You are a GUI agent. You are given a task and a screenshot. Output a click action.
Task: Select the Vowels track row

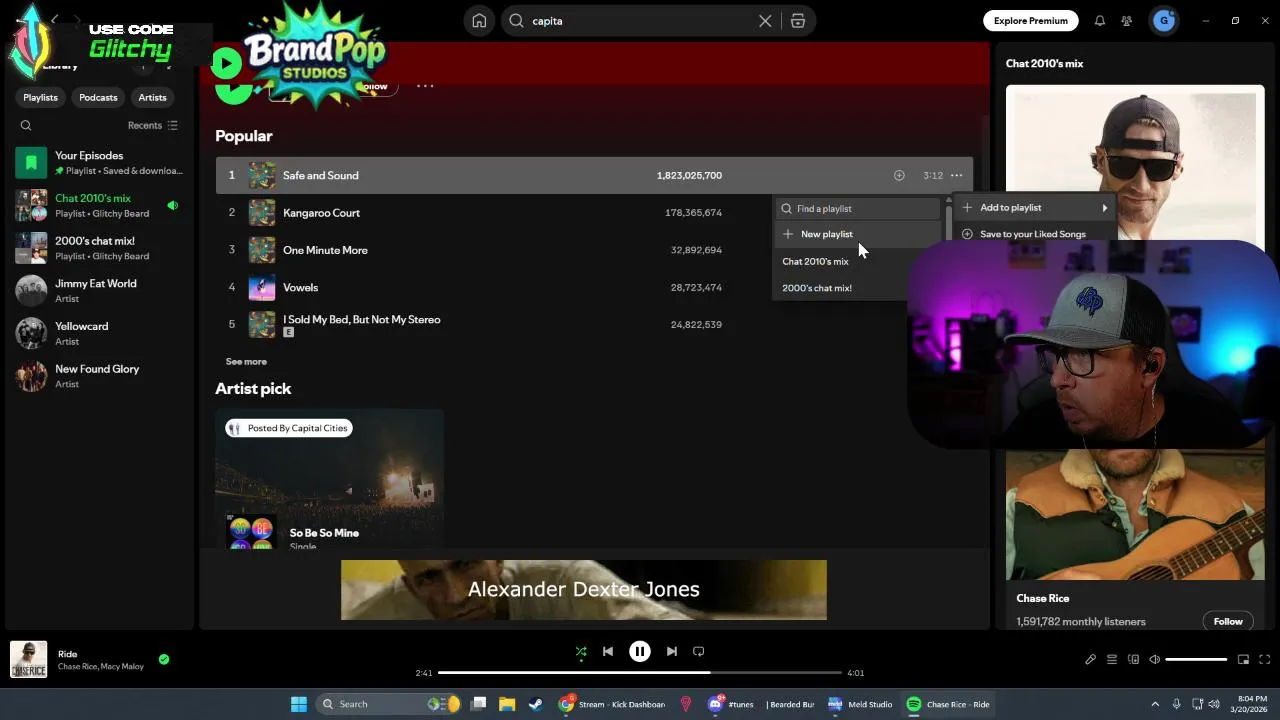[x=594, y=287]
